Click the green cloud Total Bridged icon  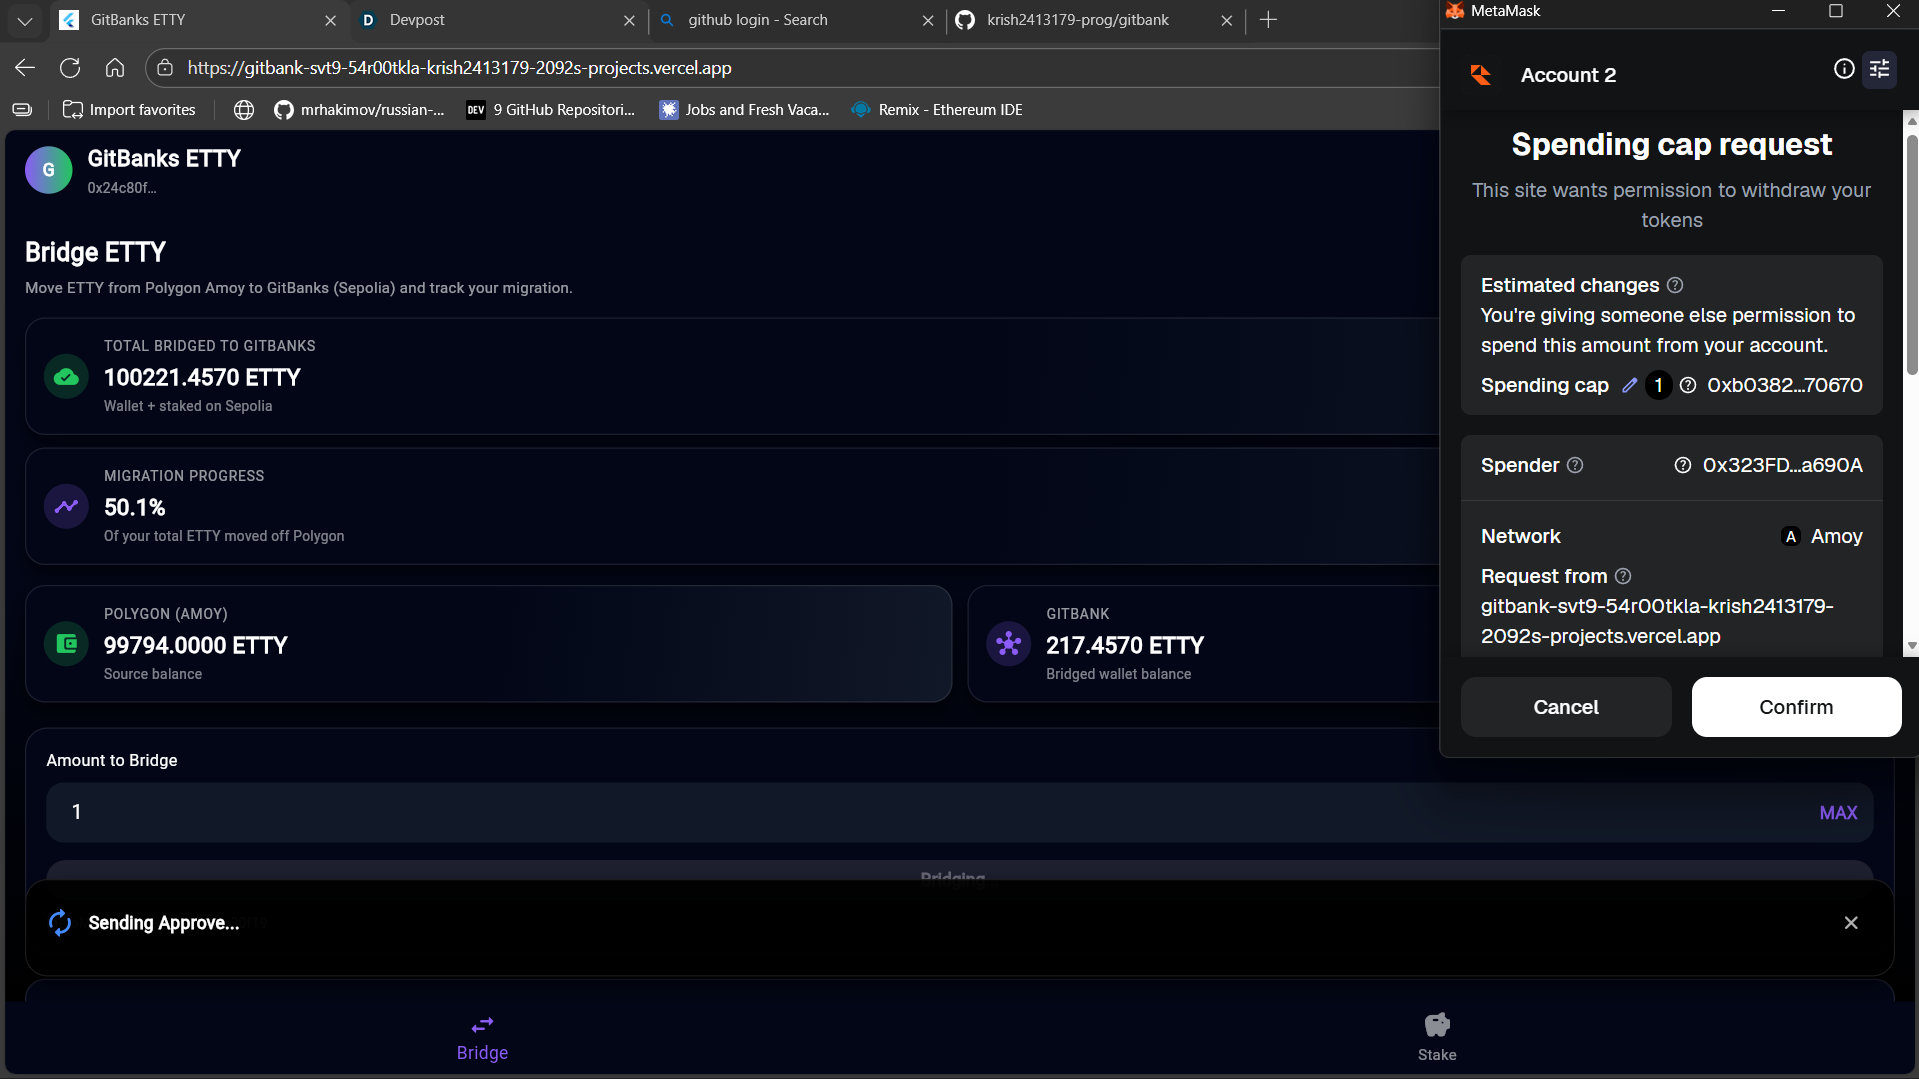click(66, 377)
